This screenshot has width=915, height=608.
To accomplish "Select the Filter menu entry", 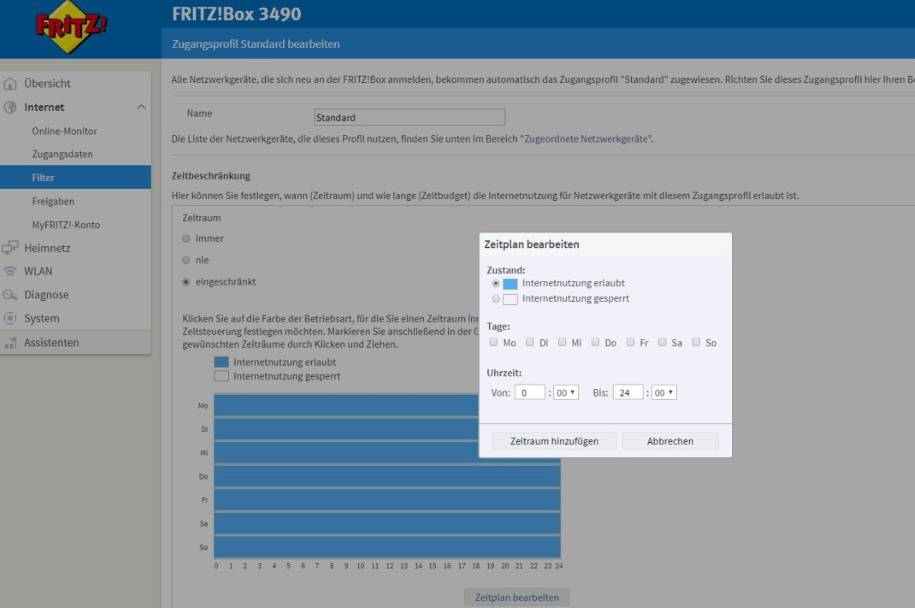I will tap(75, 177).
